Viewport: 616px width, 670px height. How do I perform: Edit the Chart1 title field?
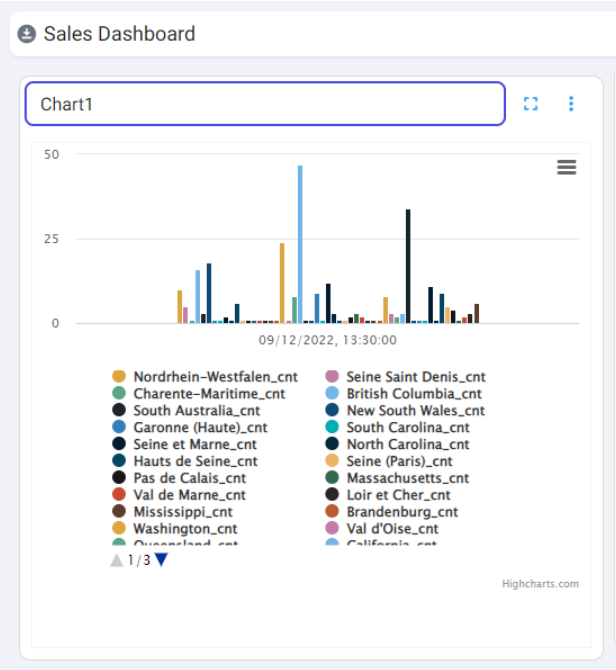[265, 104]
